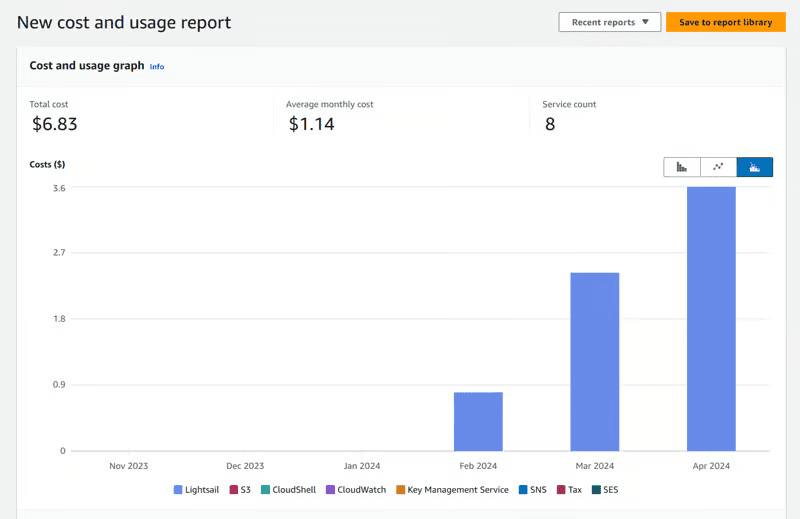Click the Recent reports dropdown arrow
Image resolution: width=800 pixels, height=519 pixels.
coord(645,22)
